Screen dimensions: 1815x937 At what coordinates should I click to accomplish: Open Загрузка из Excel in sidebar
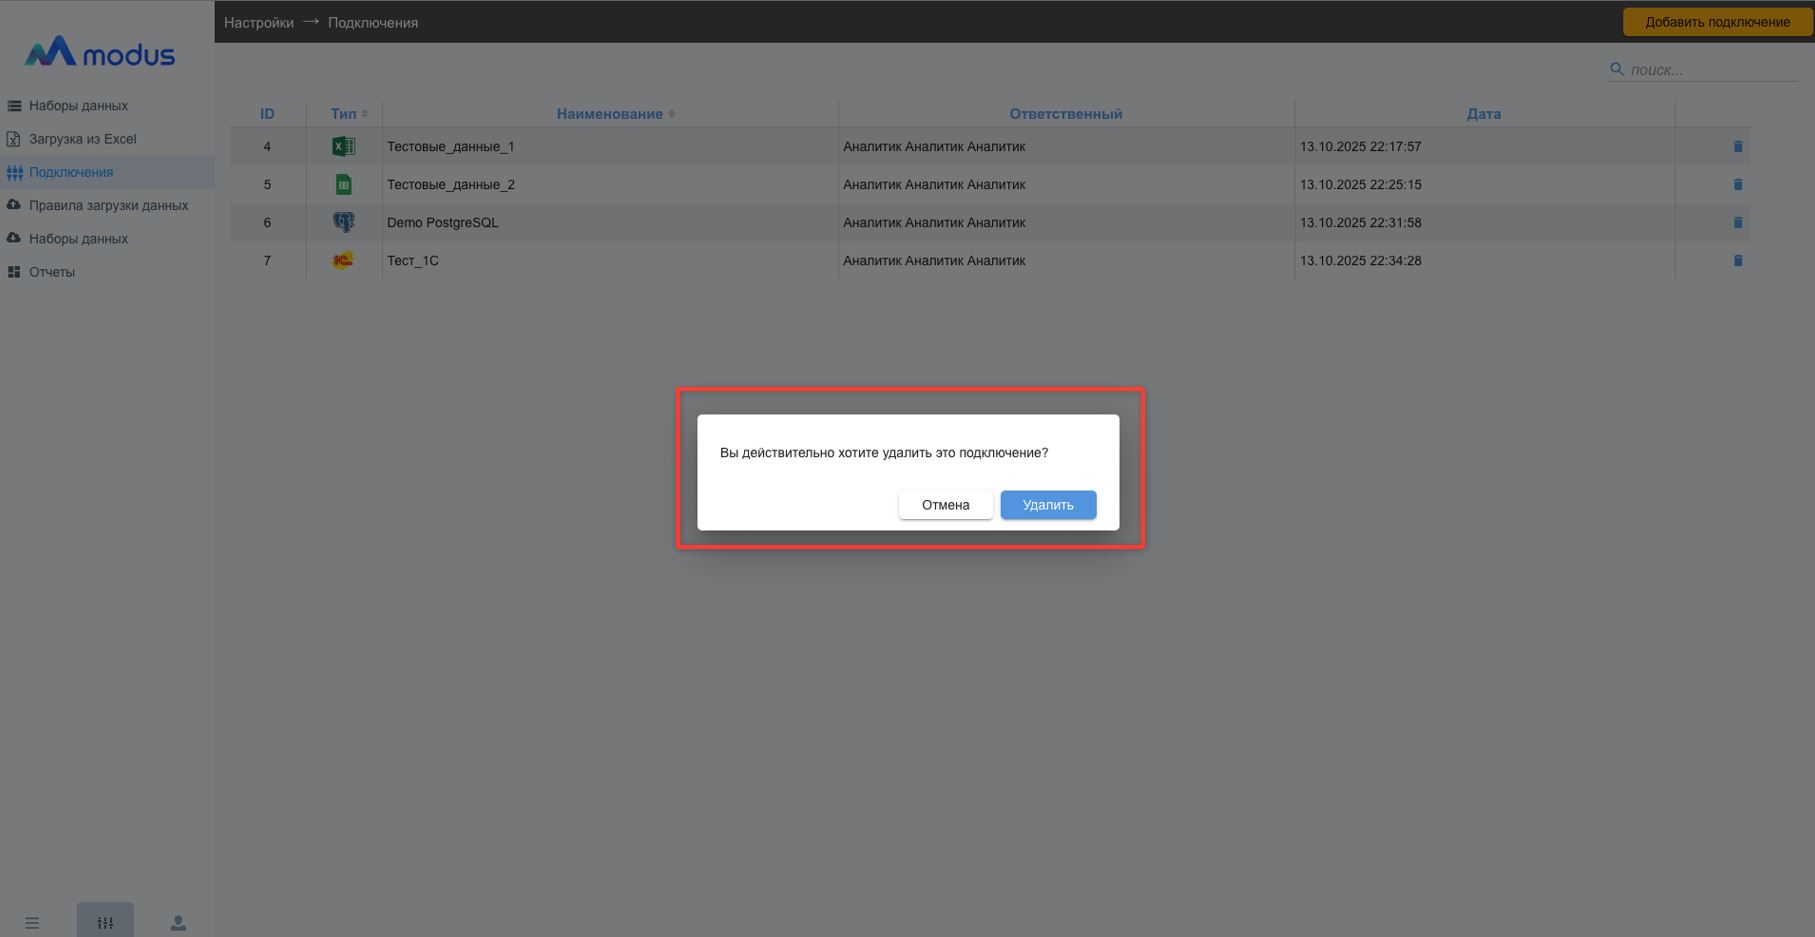click(82, 139)
